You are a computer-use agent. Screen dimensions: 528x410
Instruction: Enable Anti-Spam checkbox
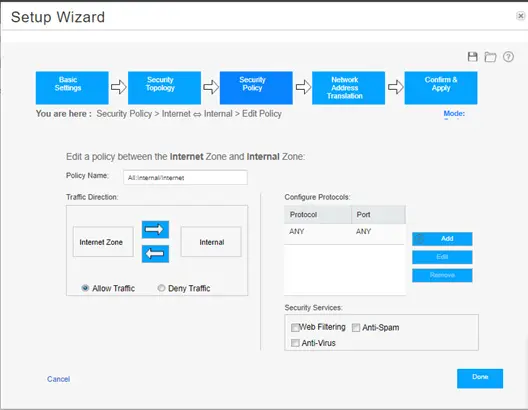(x=356, y=328)
